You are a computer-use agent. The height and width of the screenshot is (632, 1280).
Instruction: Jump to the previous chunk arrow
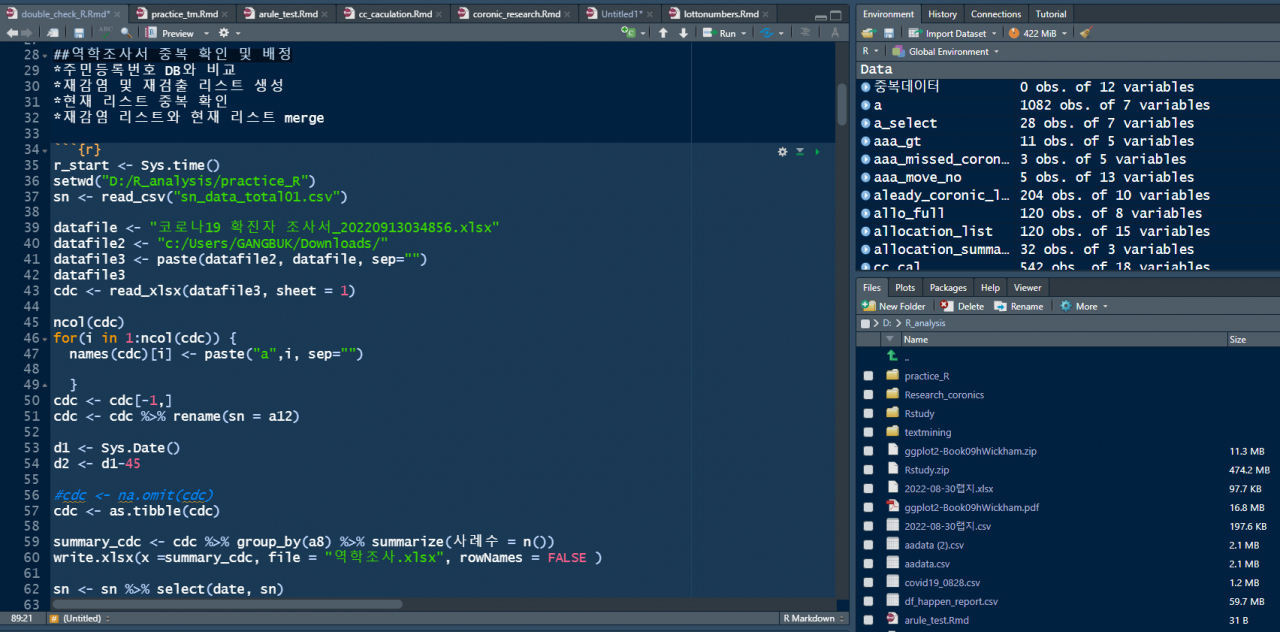pos(662,33)
